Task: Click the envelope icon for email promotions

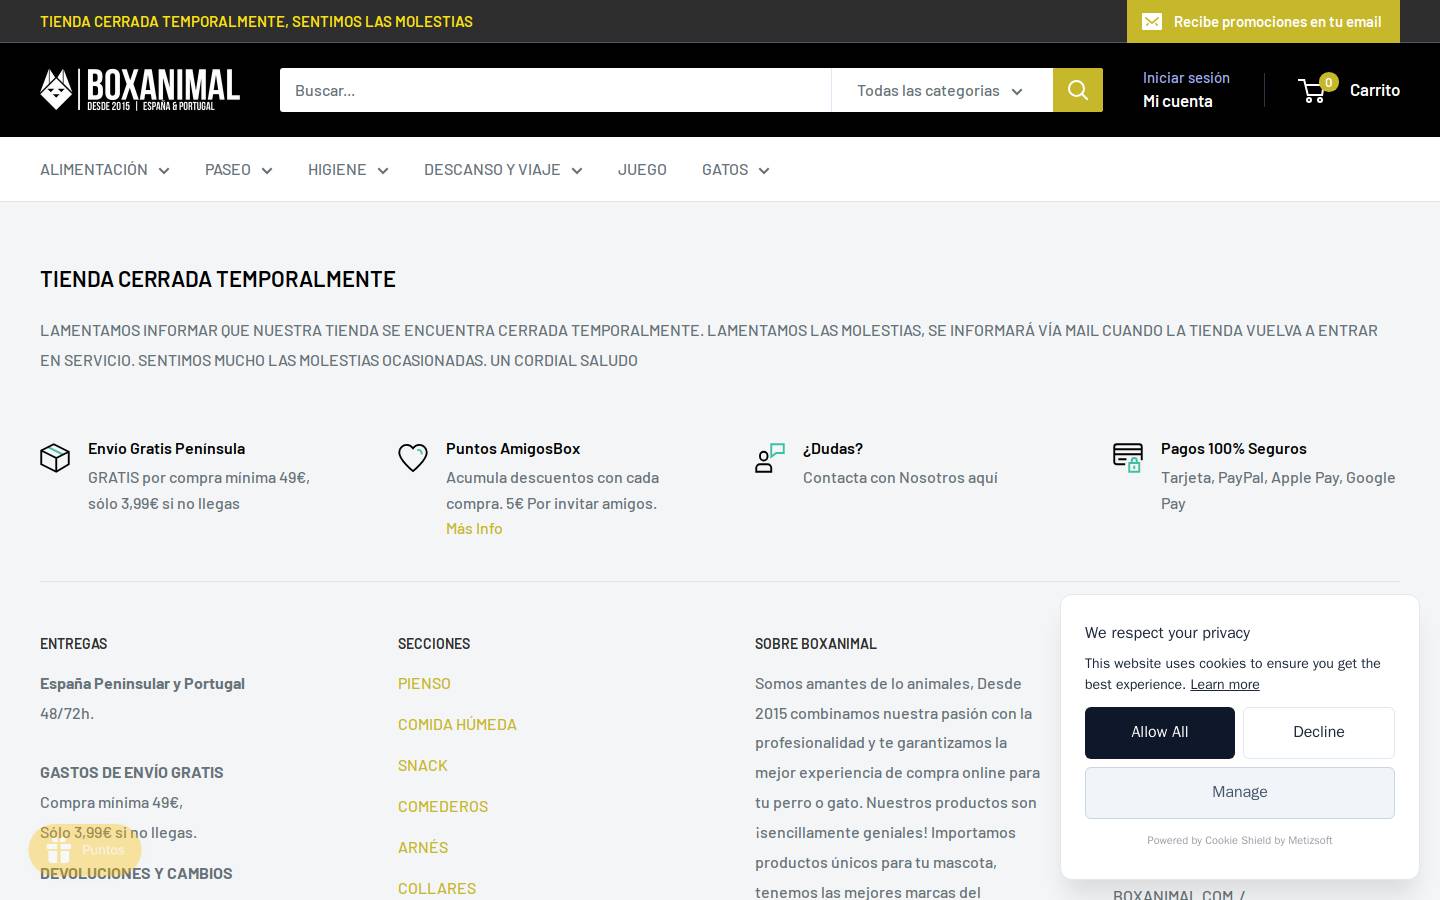Action: [1152, 22]
